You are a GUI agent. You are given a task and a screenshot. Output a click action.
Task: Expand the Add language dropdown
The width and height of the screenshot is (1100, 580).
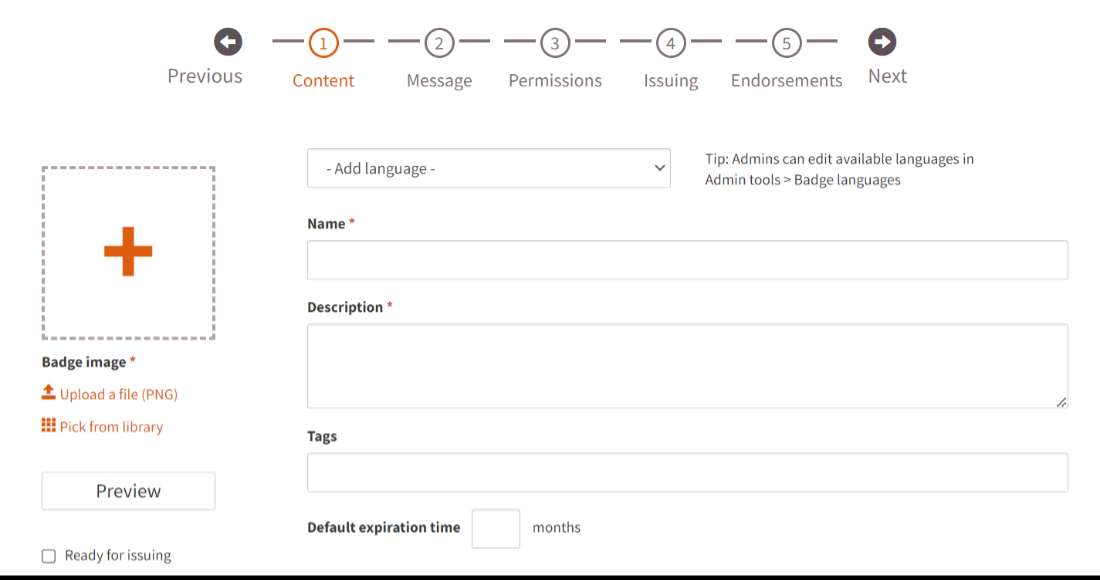pyautogui.click(x=489, y=168)
